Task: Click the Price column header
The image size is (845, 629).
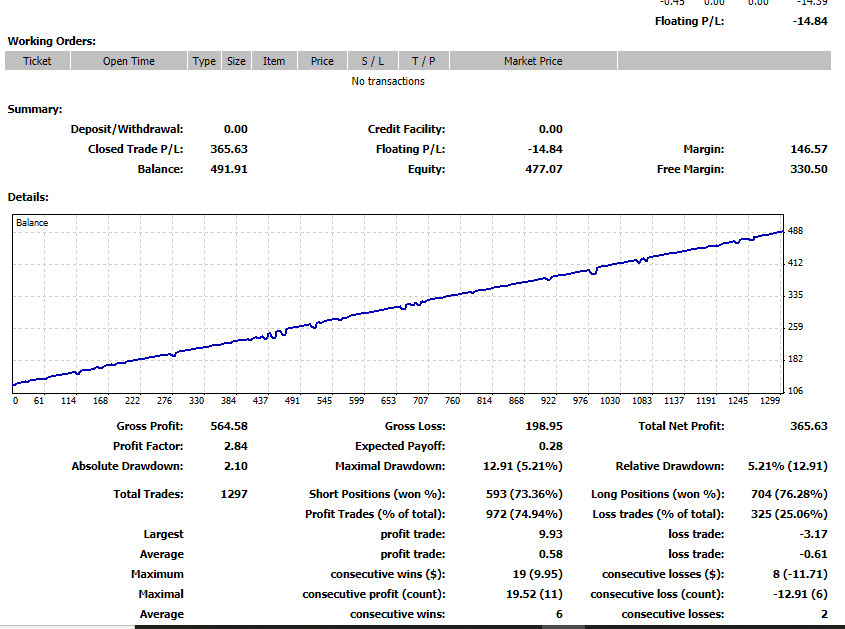Action: coord(322,61)
